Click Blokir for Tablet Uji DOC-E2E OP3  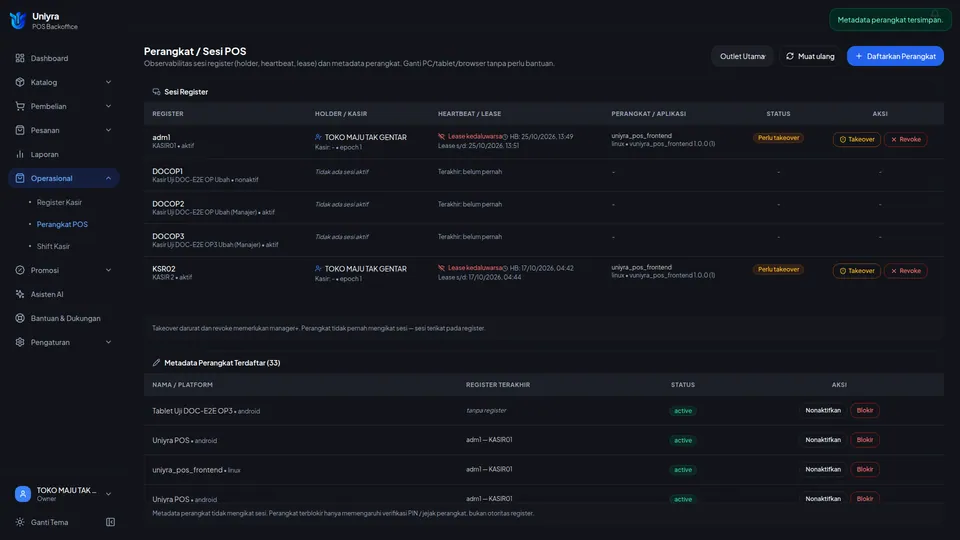(864, 410)
